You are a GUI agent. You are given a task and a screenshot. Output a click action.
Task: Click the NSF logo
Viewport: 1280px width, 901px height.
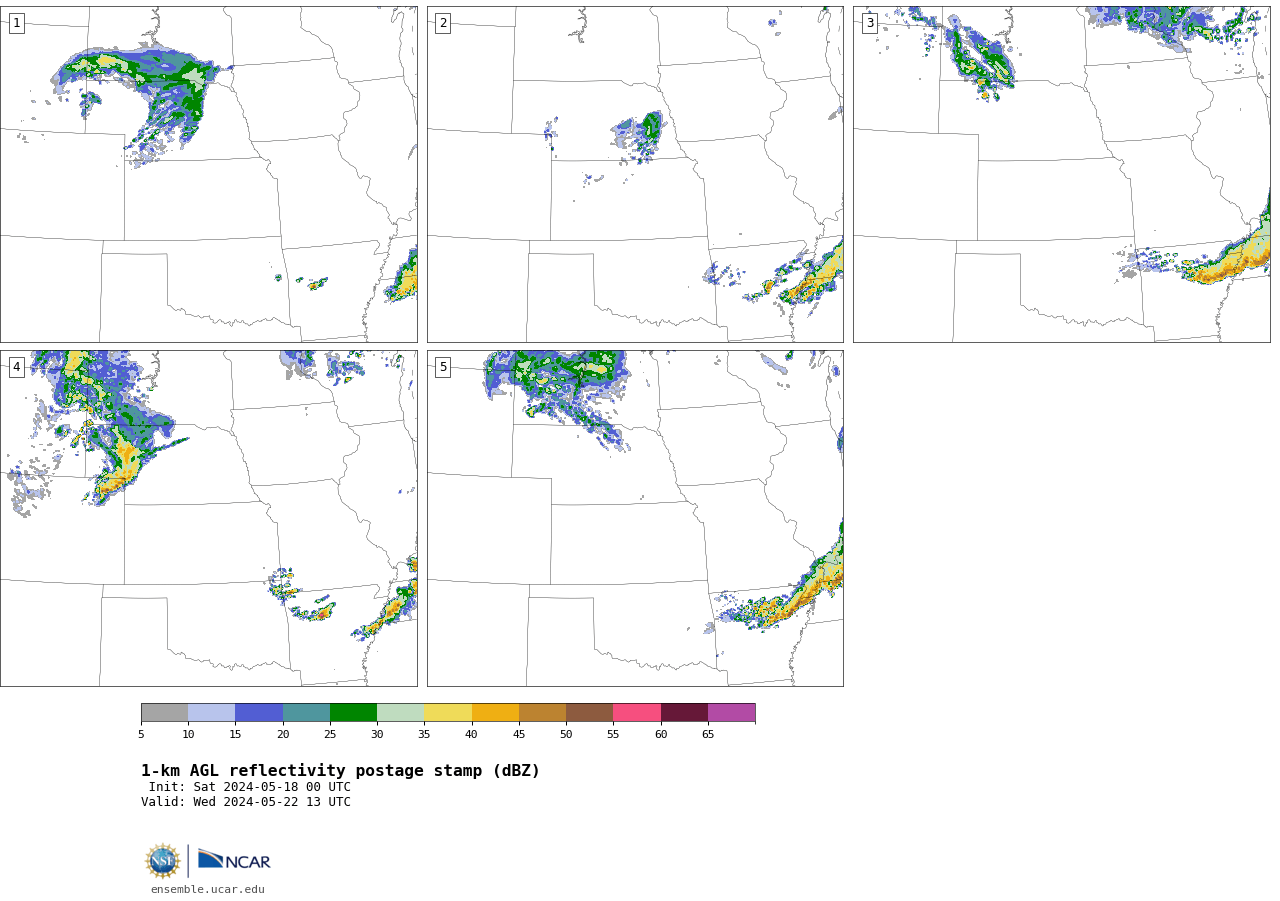point(163,861)
